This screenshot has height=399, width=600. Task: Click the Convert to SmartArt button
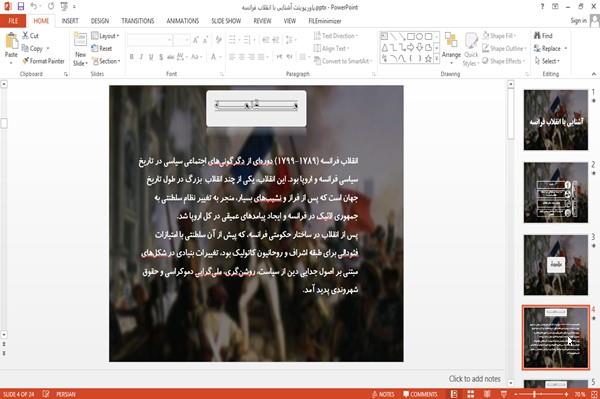coord(343,61)
